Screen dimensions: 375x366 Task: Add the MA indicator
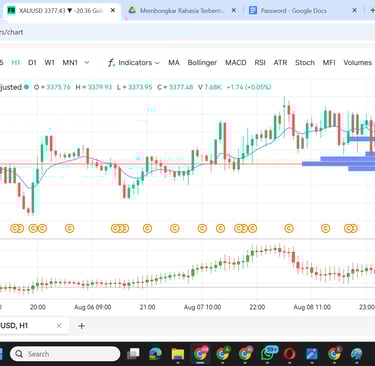(174, 63)
